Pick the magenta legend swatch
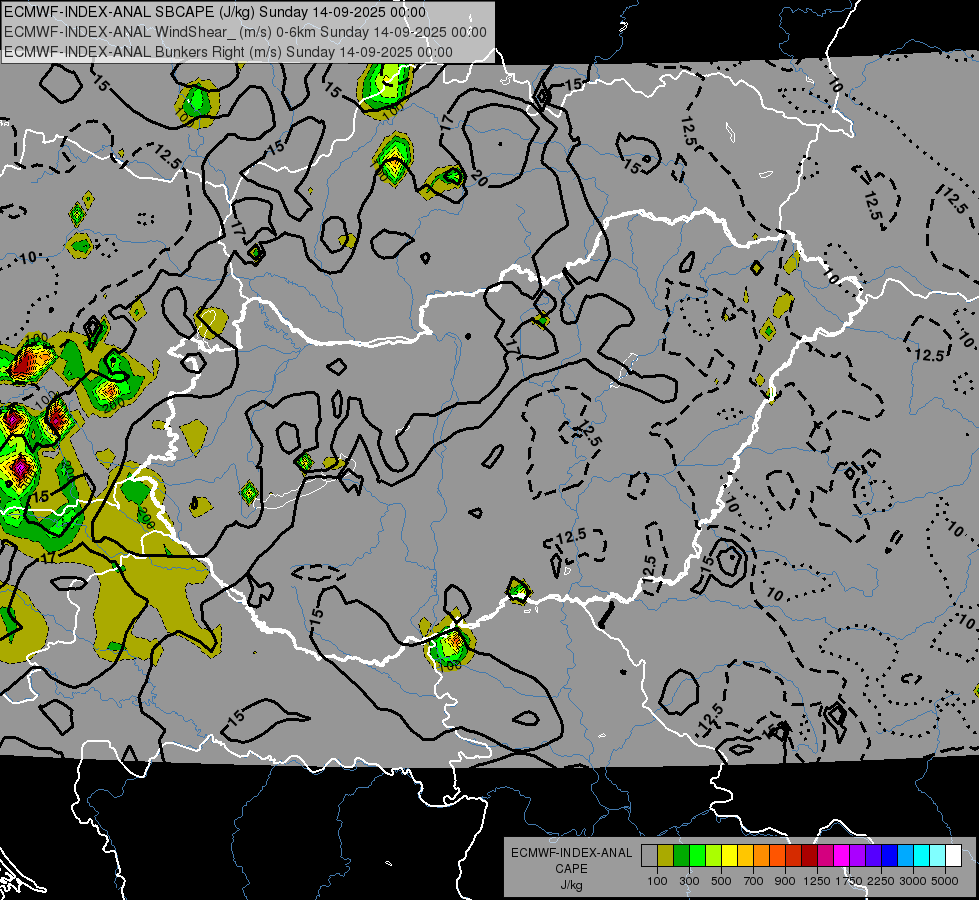The width and height of the screenshot is (979, 900). [x=842, y=856]
